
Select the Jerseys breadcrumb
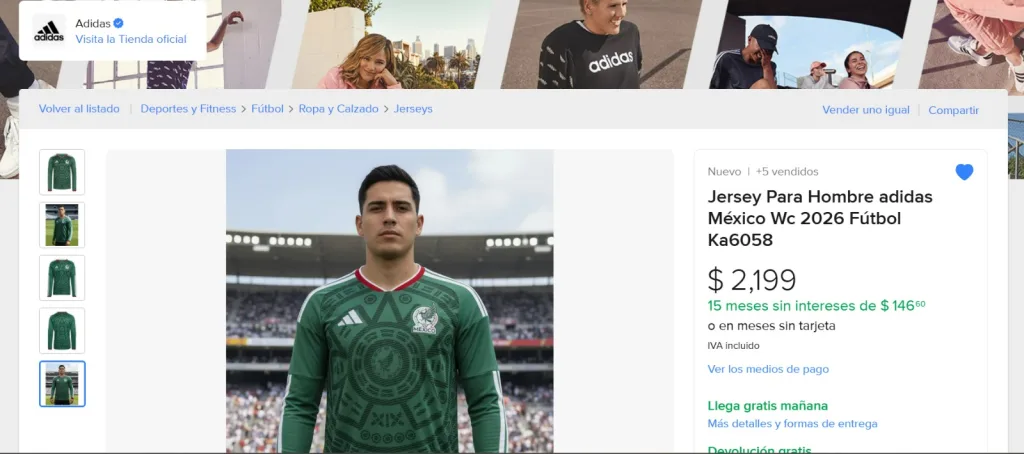pyautogui.click(x=413, y=108)
